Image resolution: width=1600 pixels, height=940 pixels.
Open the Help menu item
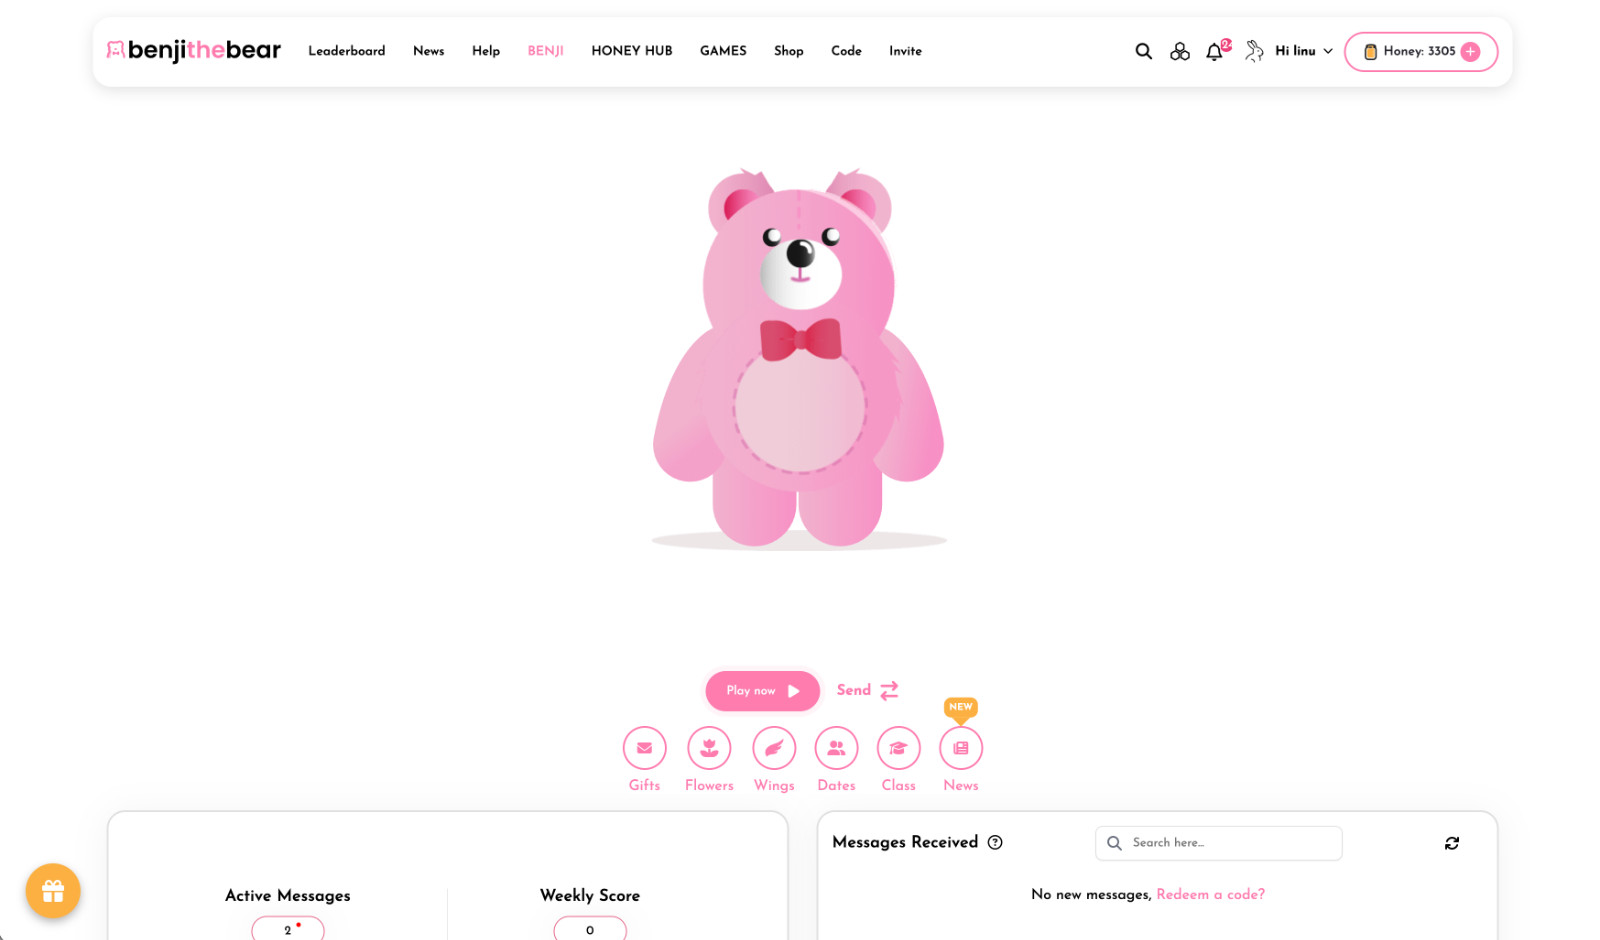(x=486, y=51)
